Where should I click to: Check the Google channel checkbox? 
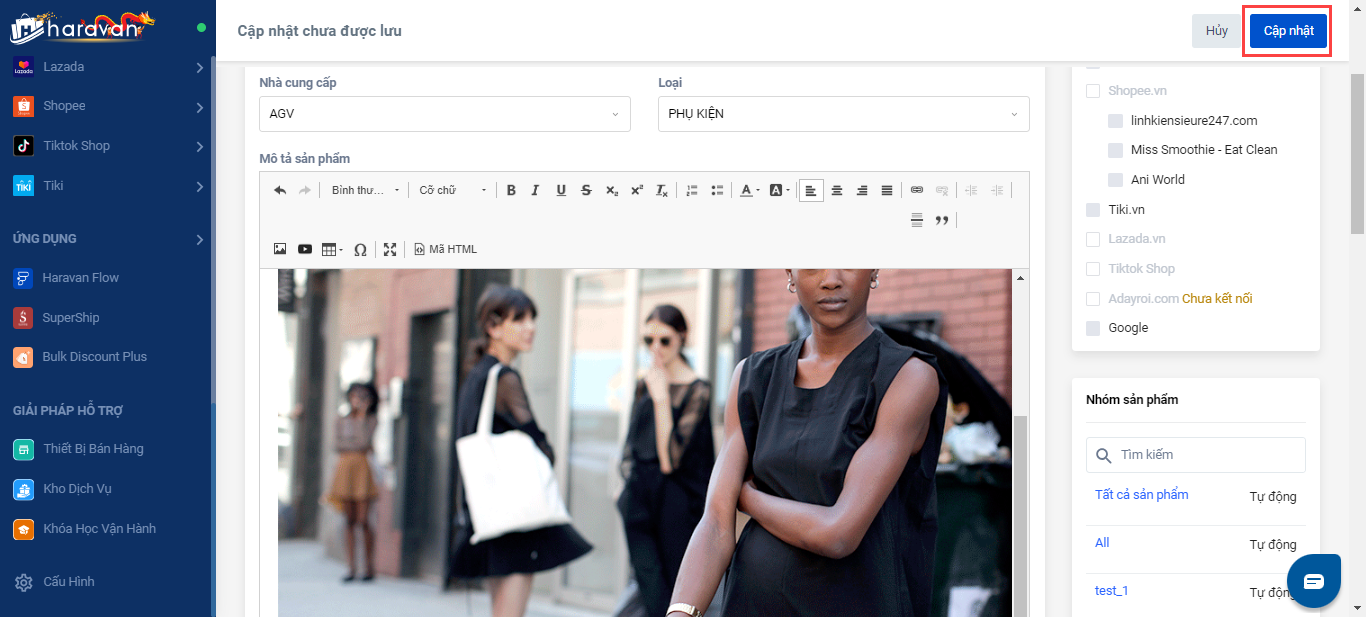[1093, 328]
